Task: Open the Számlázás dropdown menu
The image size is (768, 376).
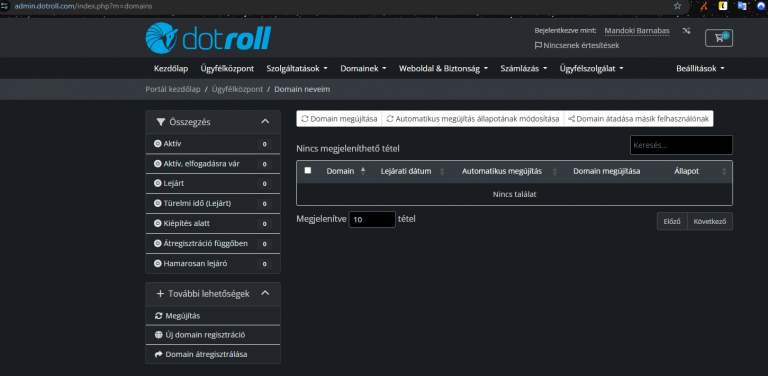Action: pyautogui.click(x=524, y=69)
